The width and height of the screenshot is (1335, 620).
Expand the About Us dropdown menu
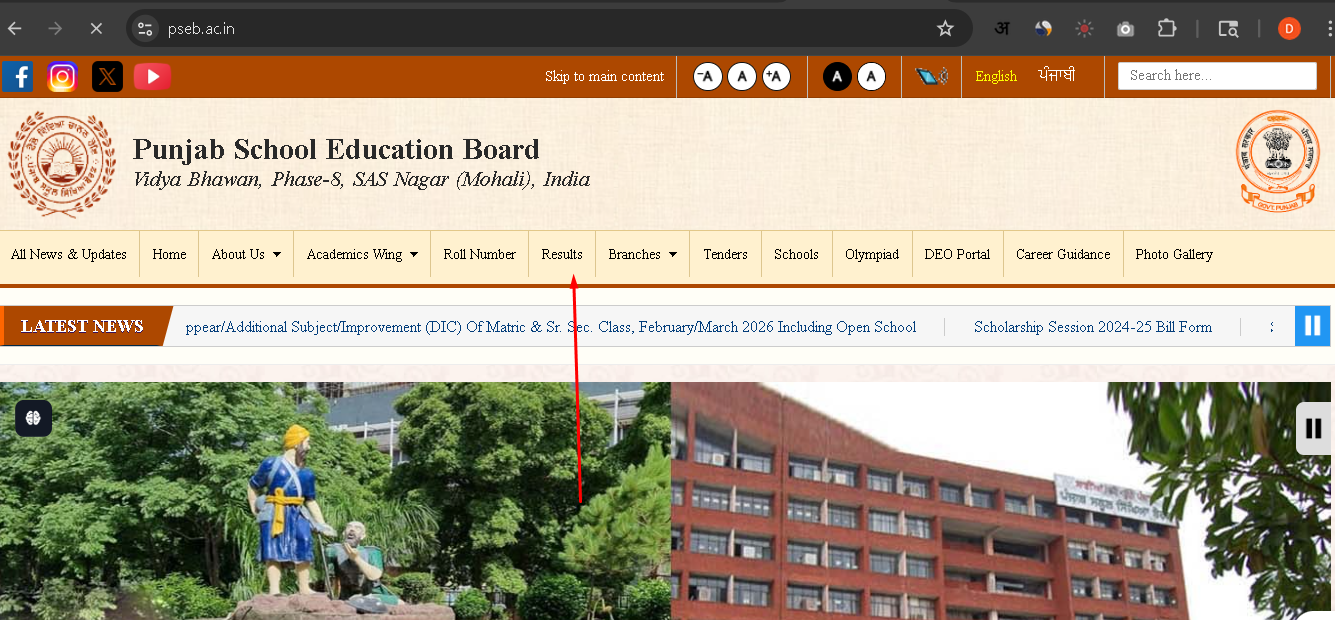[x=246, y=254]
